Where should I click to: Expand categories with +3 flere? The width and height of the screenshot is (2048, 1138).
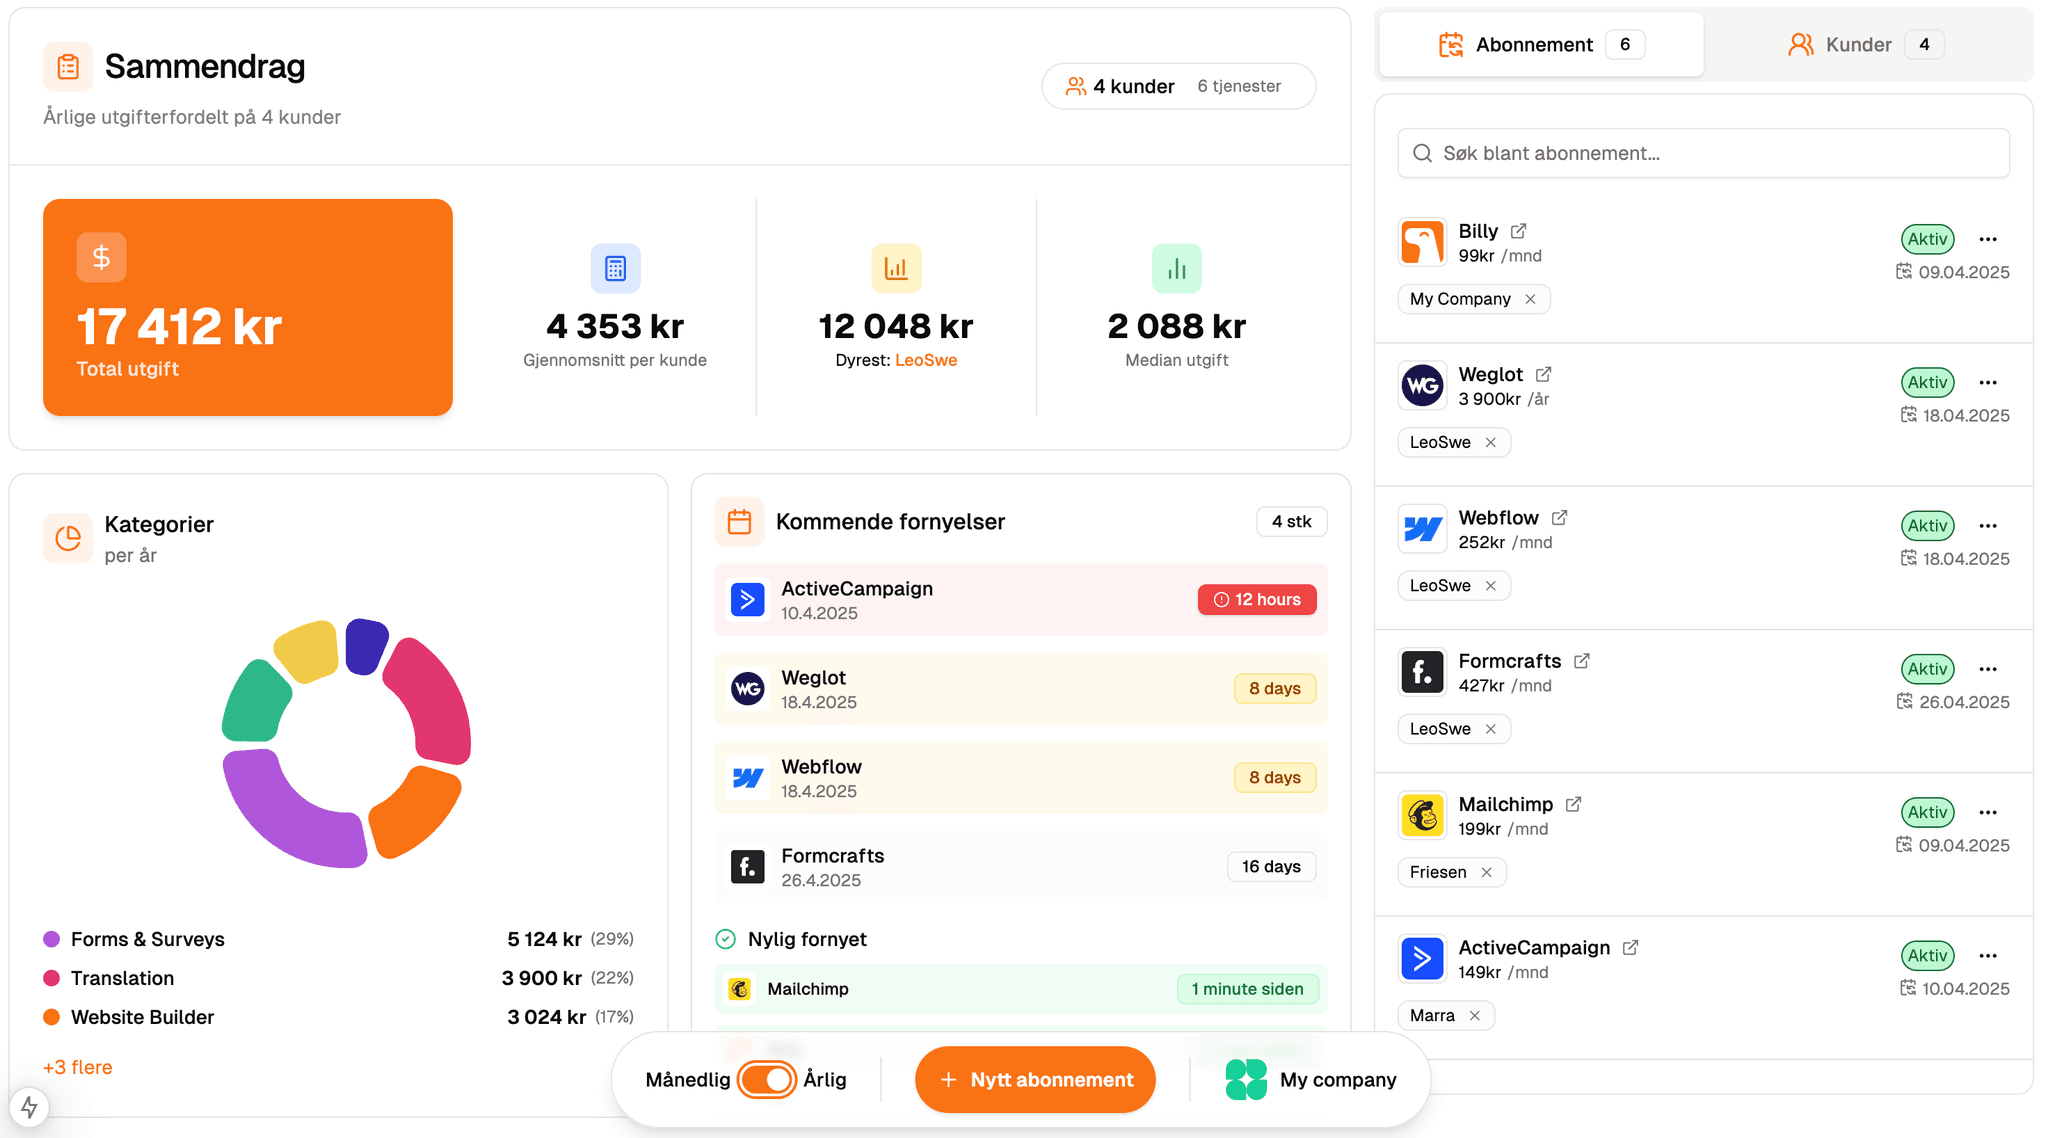point(78,1067)
